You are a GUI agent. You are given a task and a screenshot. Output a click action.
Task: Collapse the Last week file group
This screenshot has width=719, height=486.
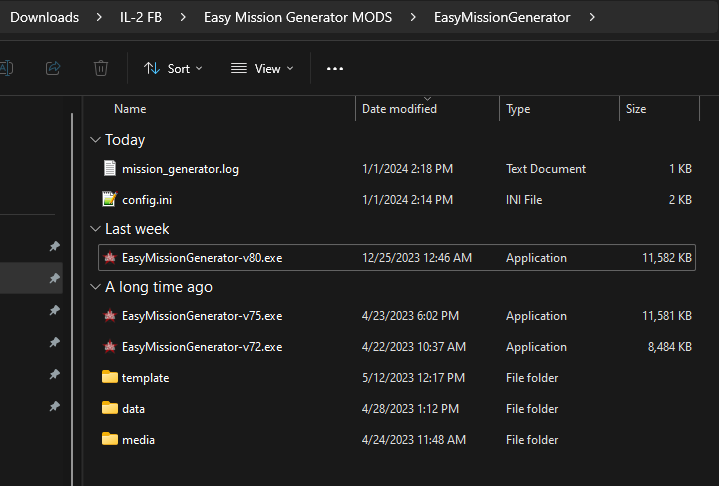95,229
